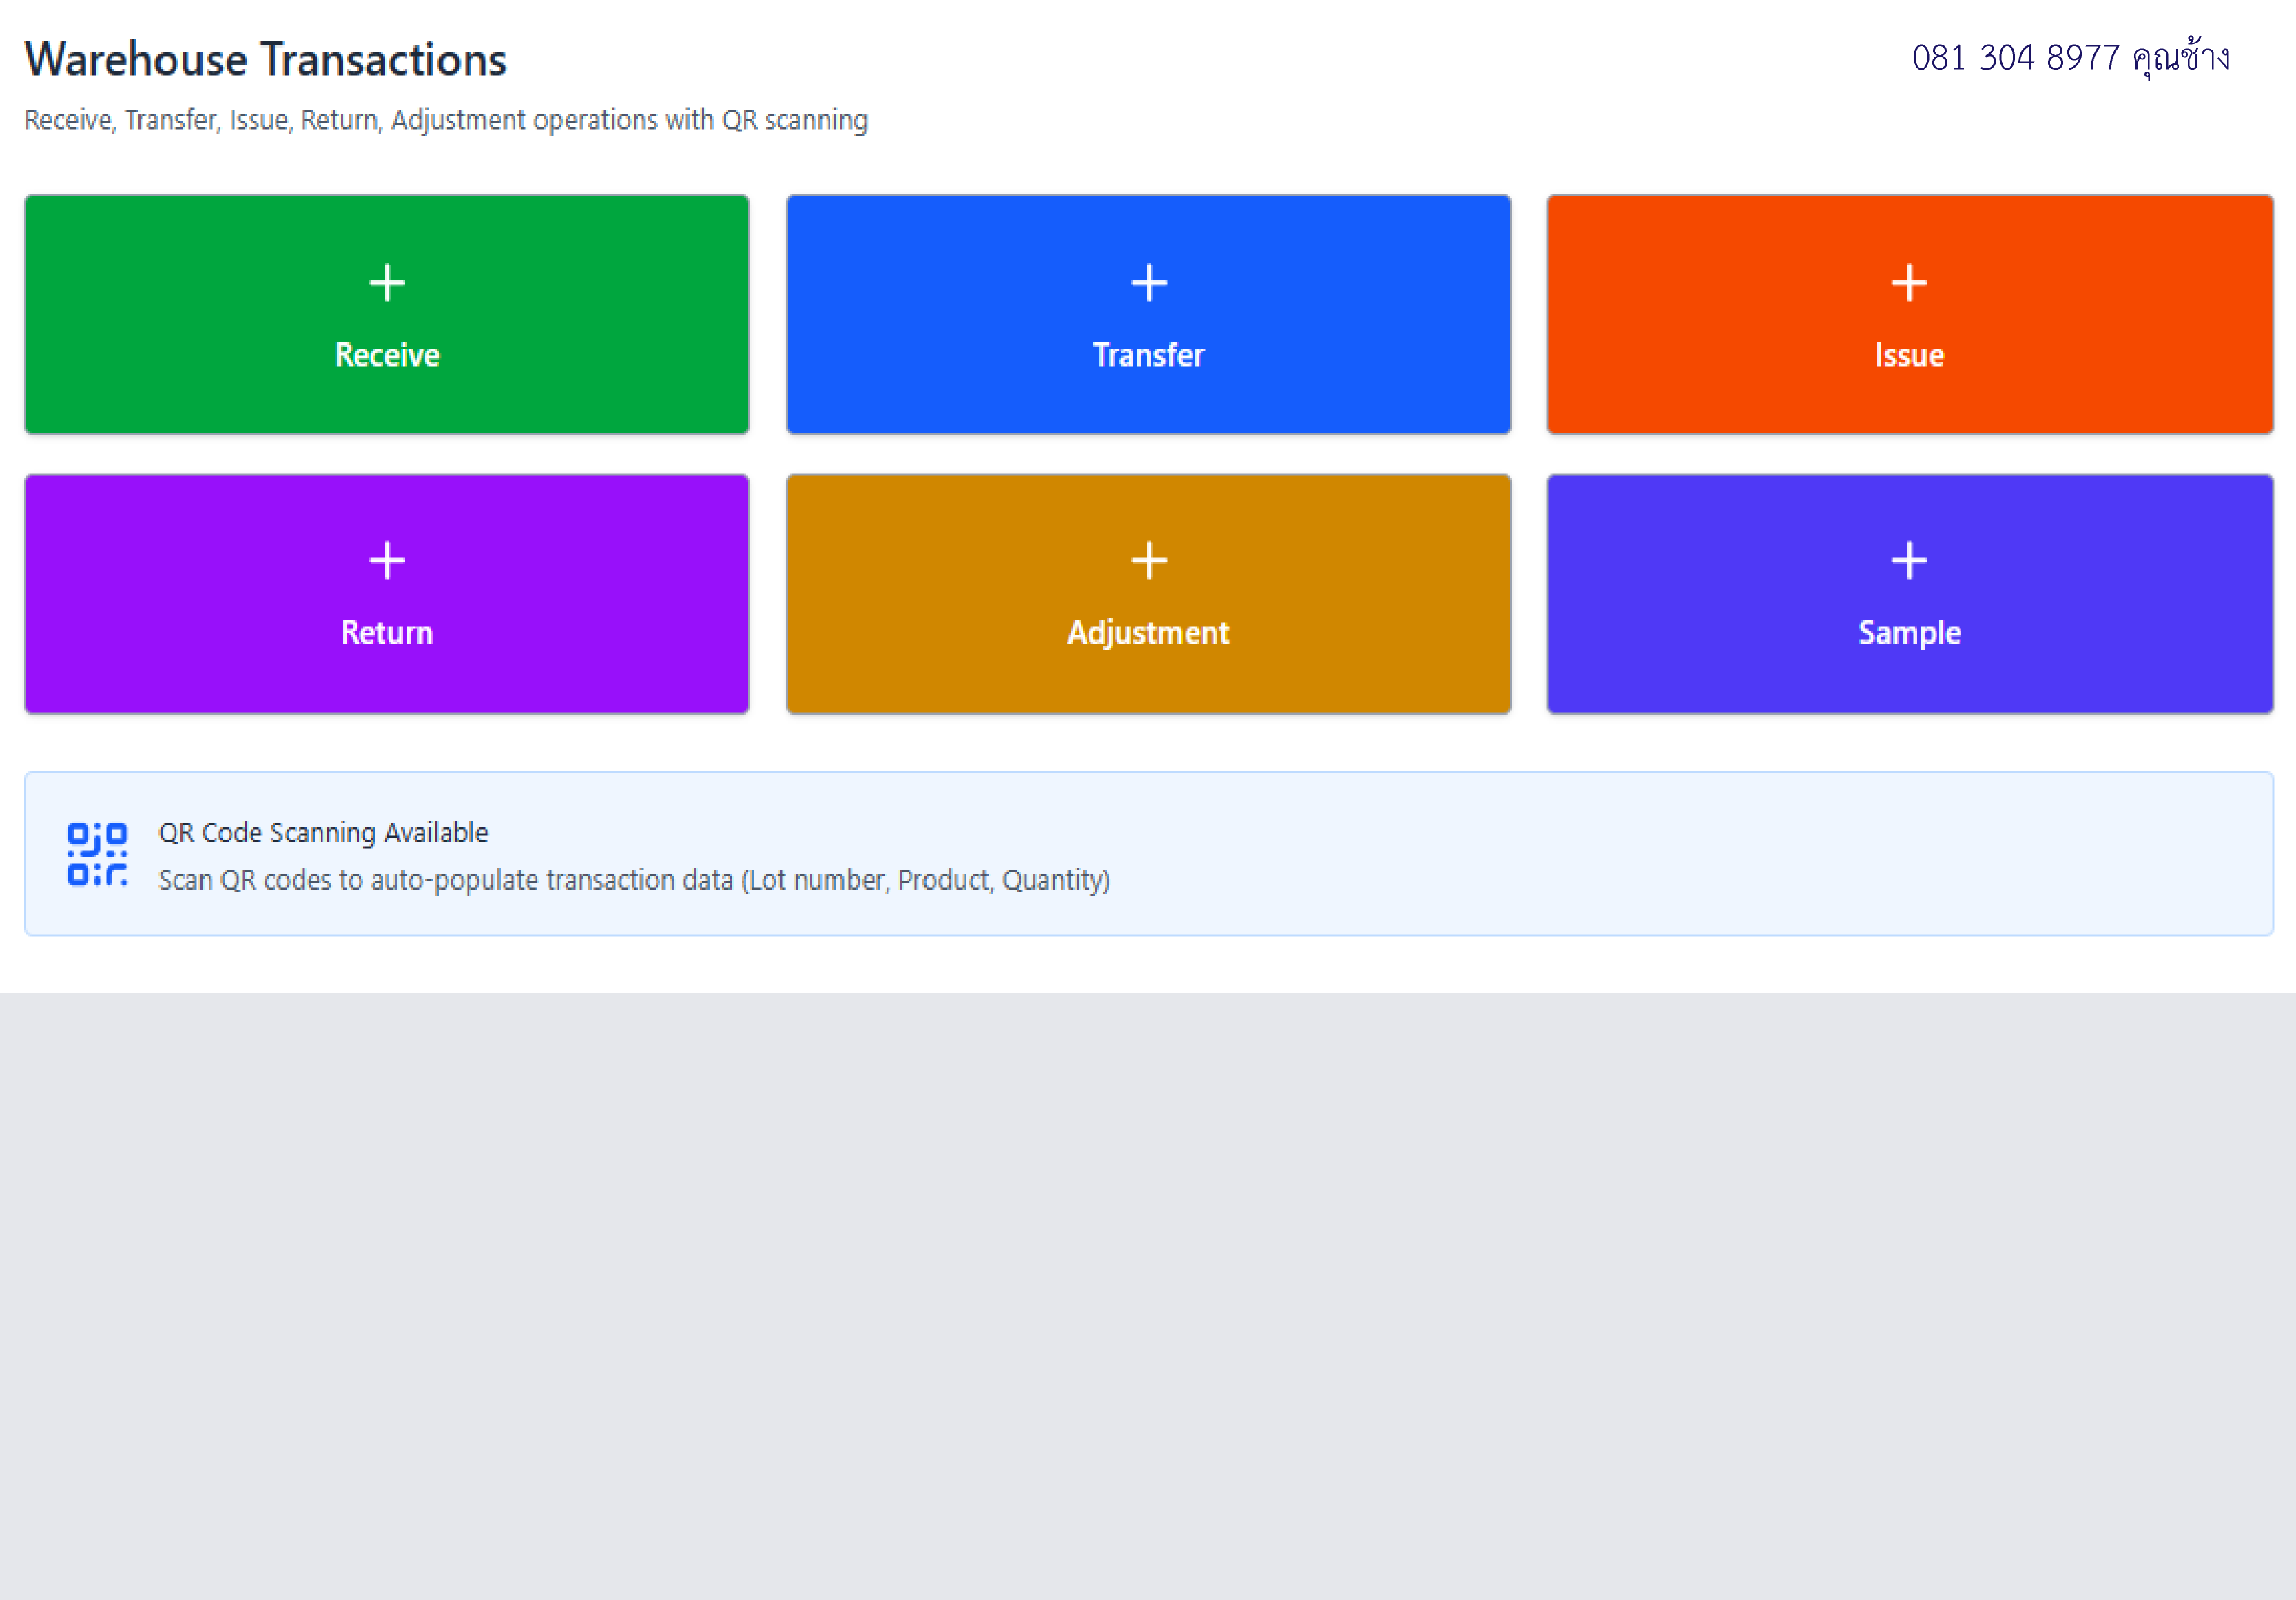The width and height of the screenshot is (2296, 1600).
Task: Select the Sample text label
Action: pos(1909,633)
